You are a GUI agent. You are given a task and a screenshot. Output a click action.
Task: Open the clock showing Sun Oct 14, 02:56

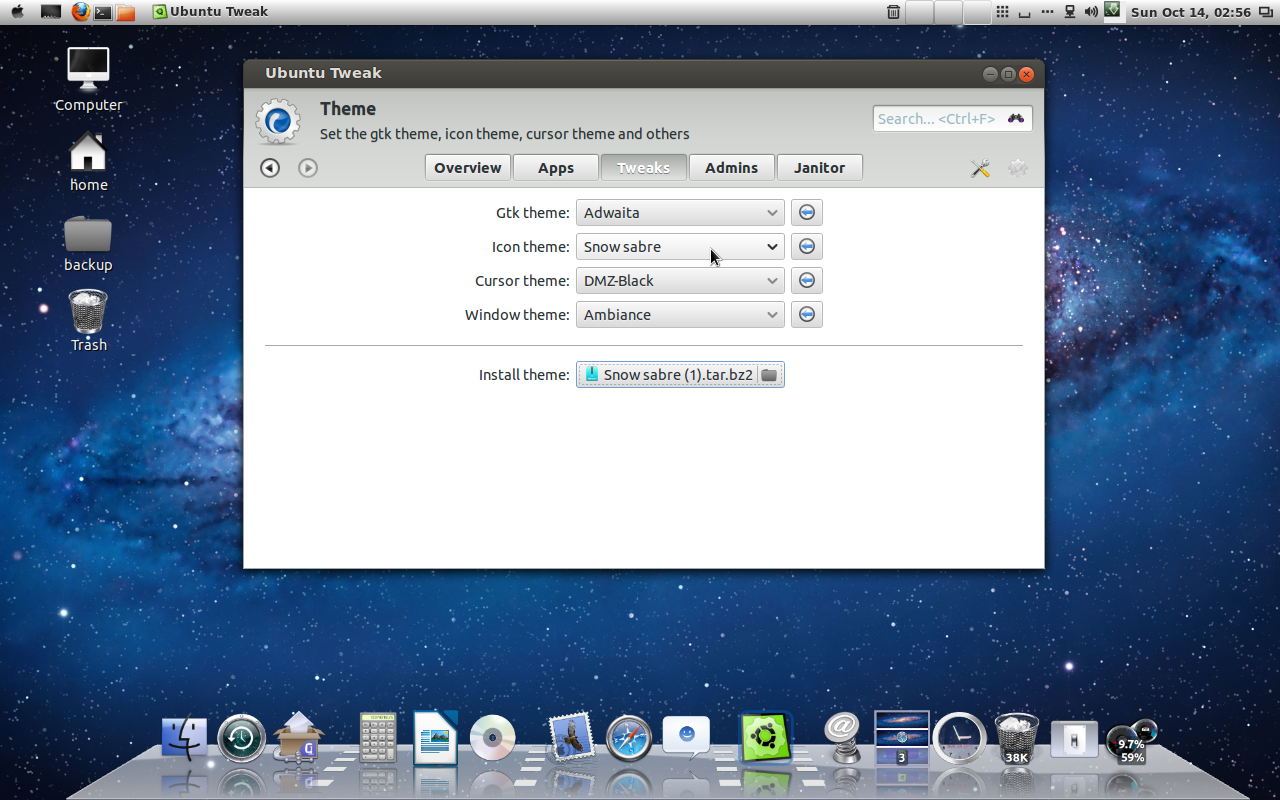[x=1190, y=12]
